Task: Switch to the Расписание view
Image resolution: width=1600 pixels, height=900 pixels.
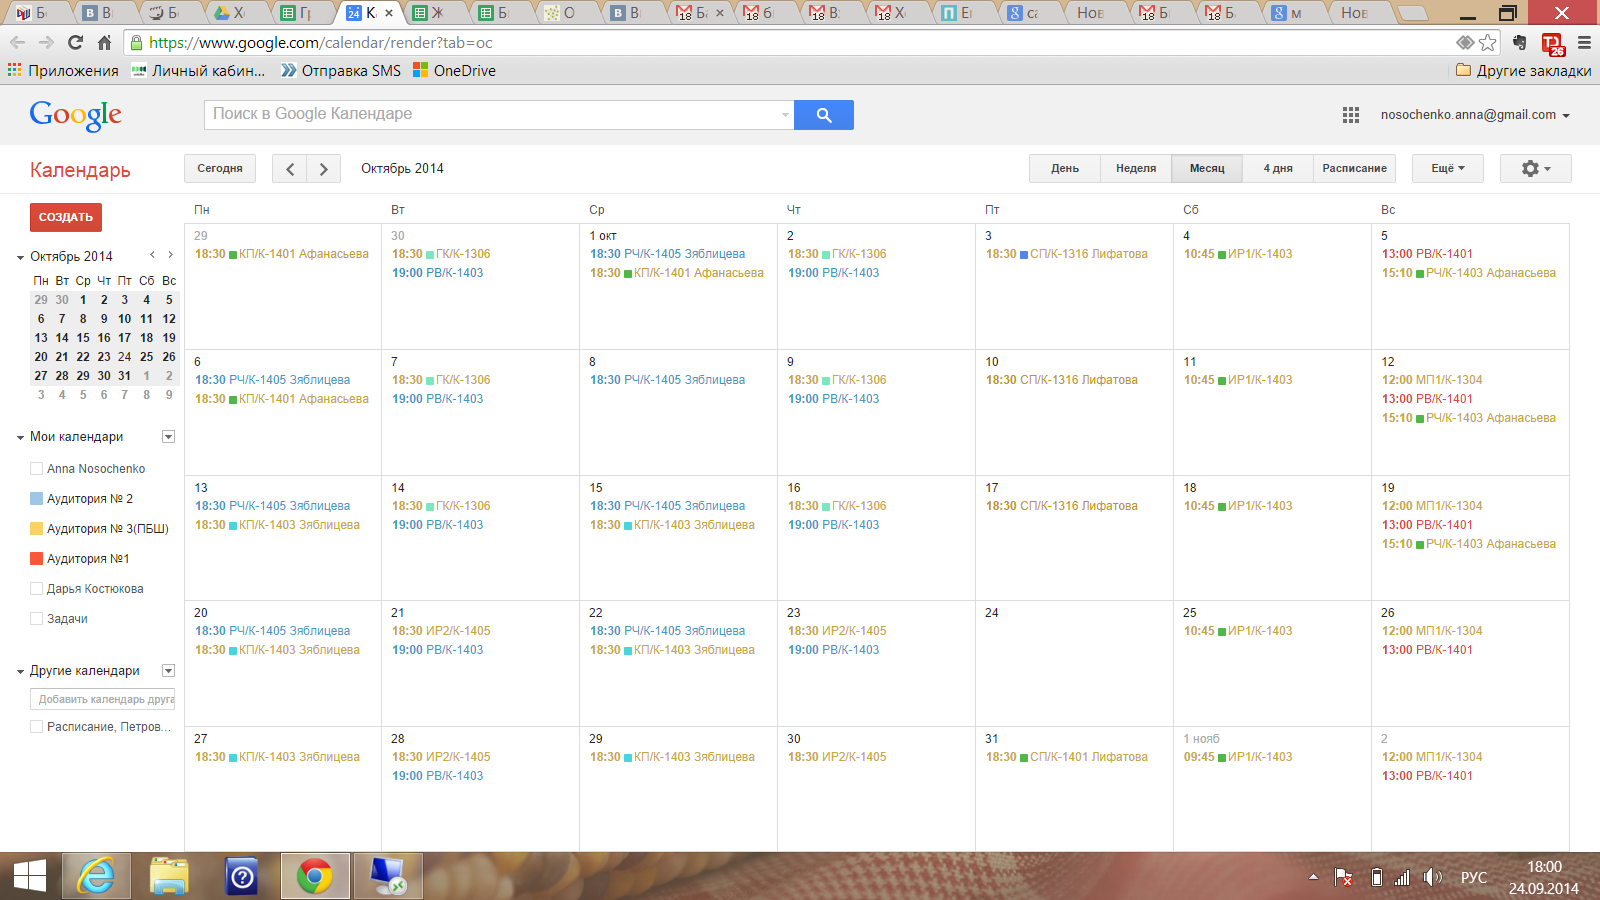Action: (x=1354, y=168)
